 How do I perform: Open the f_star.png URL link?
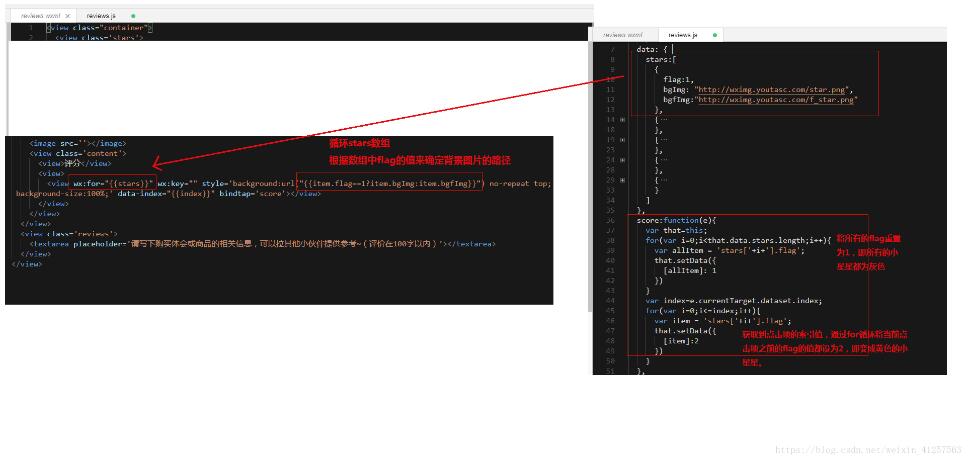[x=778, y=99]
